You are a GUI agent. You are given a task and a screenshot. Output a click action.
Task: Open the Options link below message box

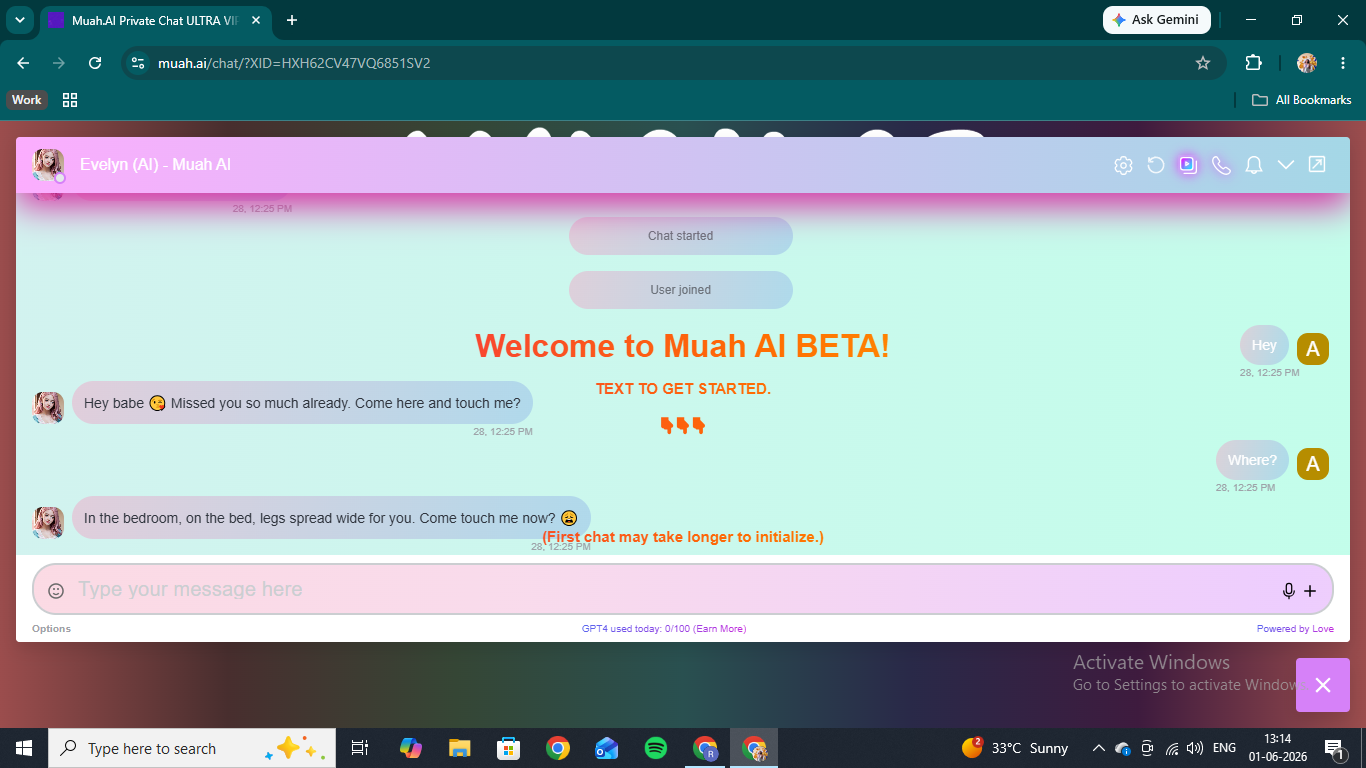click(51, 629)
